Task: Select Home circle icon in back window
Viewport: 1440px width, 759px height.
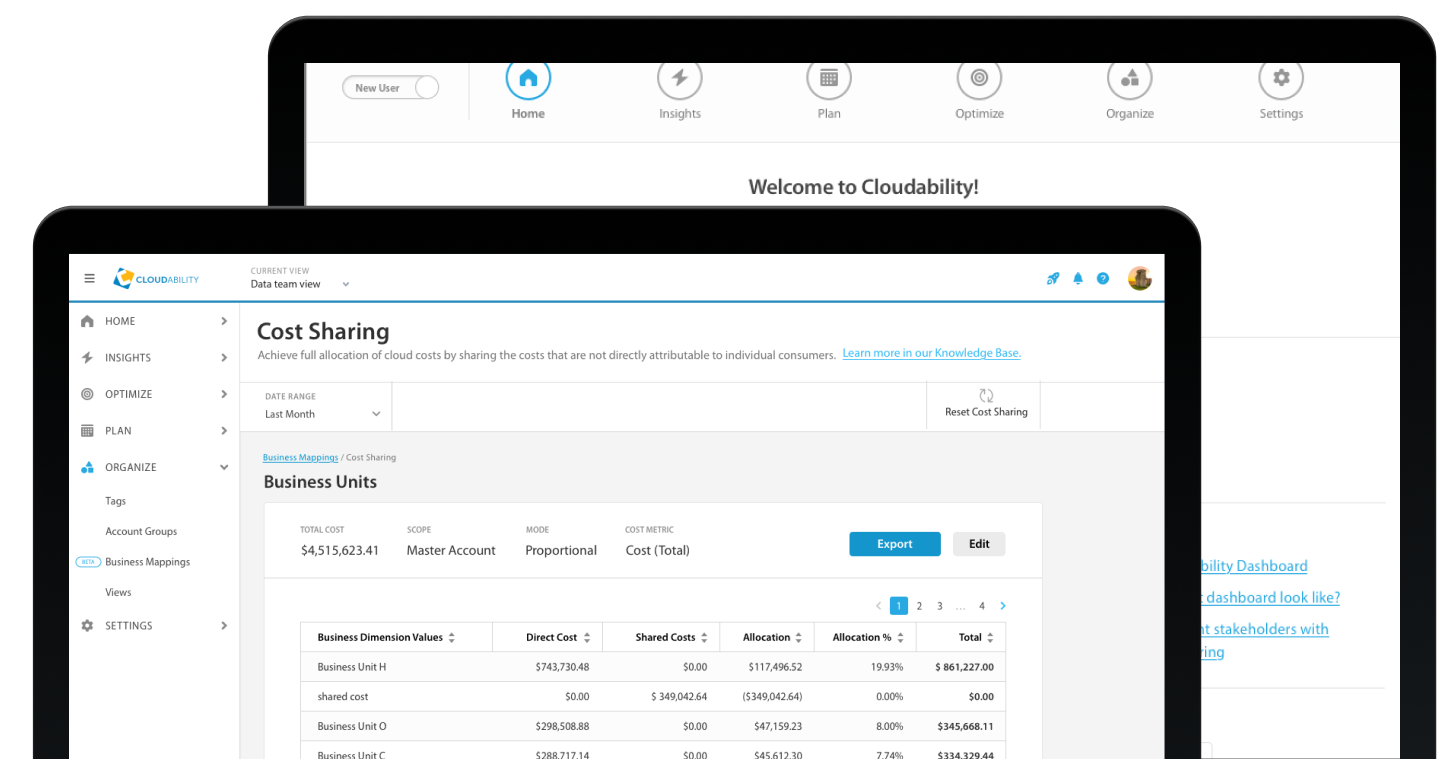Action: [528, 78]
